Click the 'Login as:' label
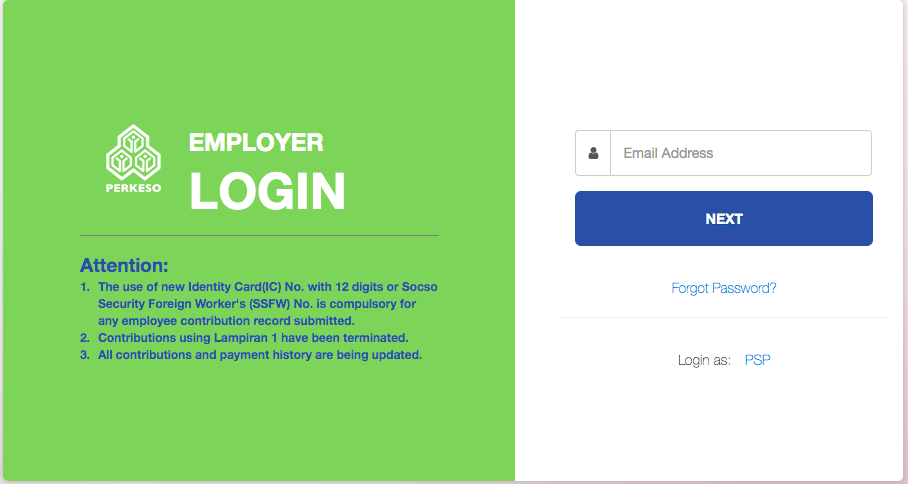Image resolution: width=908 pixels, height=484 pixels. coord(704,360)
